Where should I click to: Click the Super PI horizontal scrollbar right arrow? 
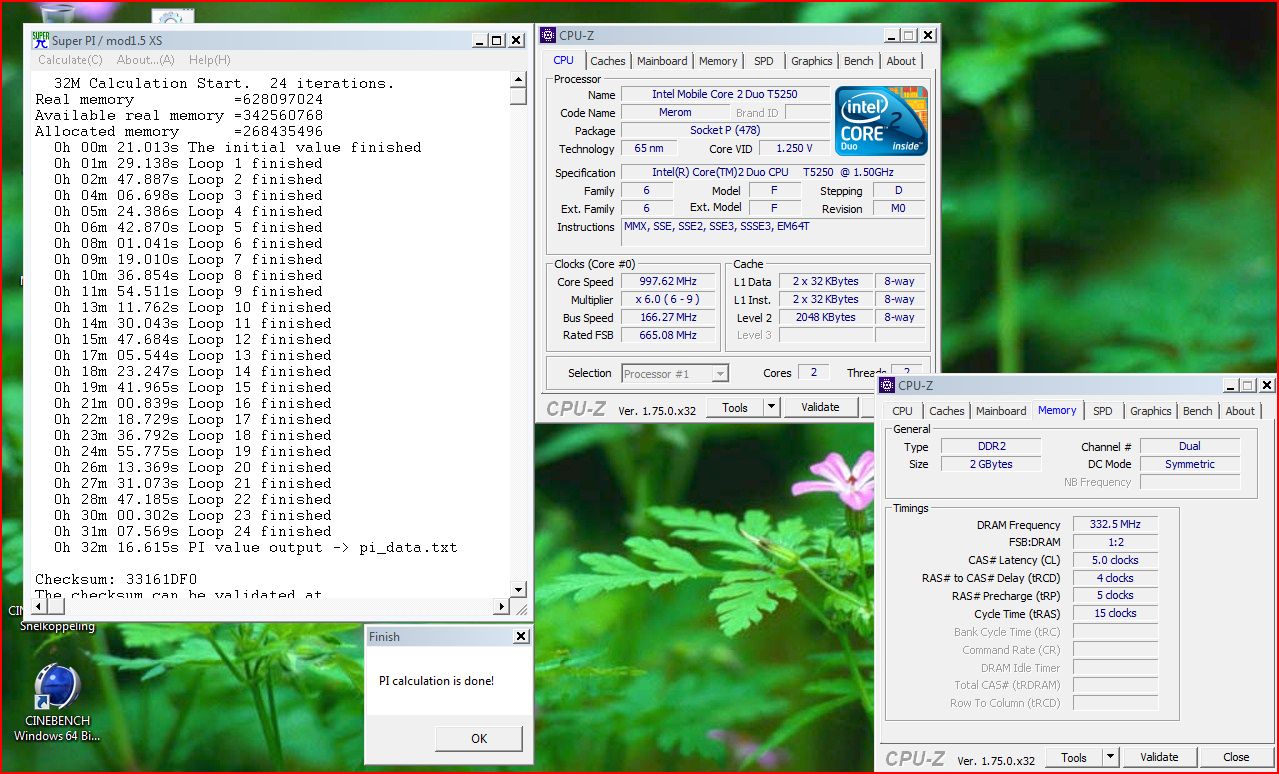pos(501,607)
